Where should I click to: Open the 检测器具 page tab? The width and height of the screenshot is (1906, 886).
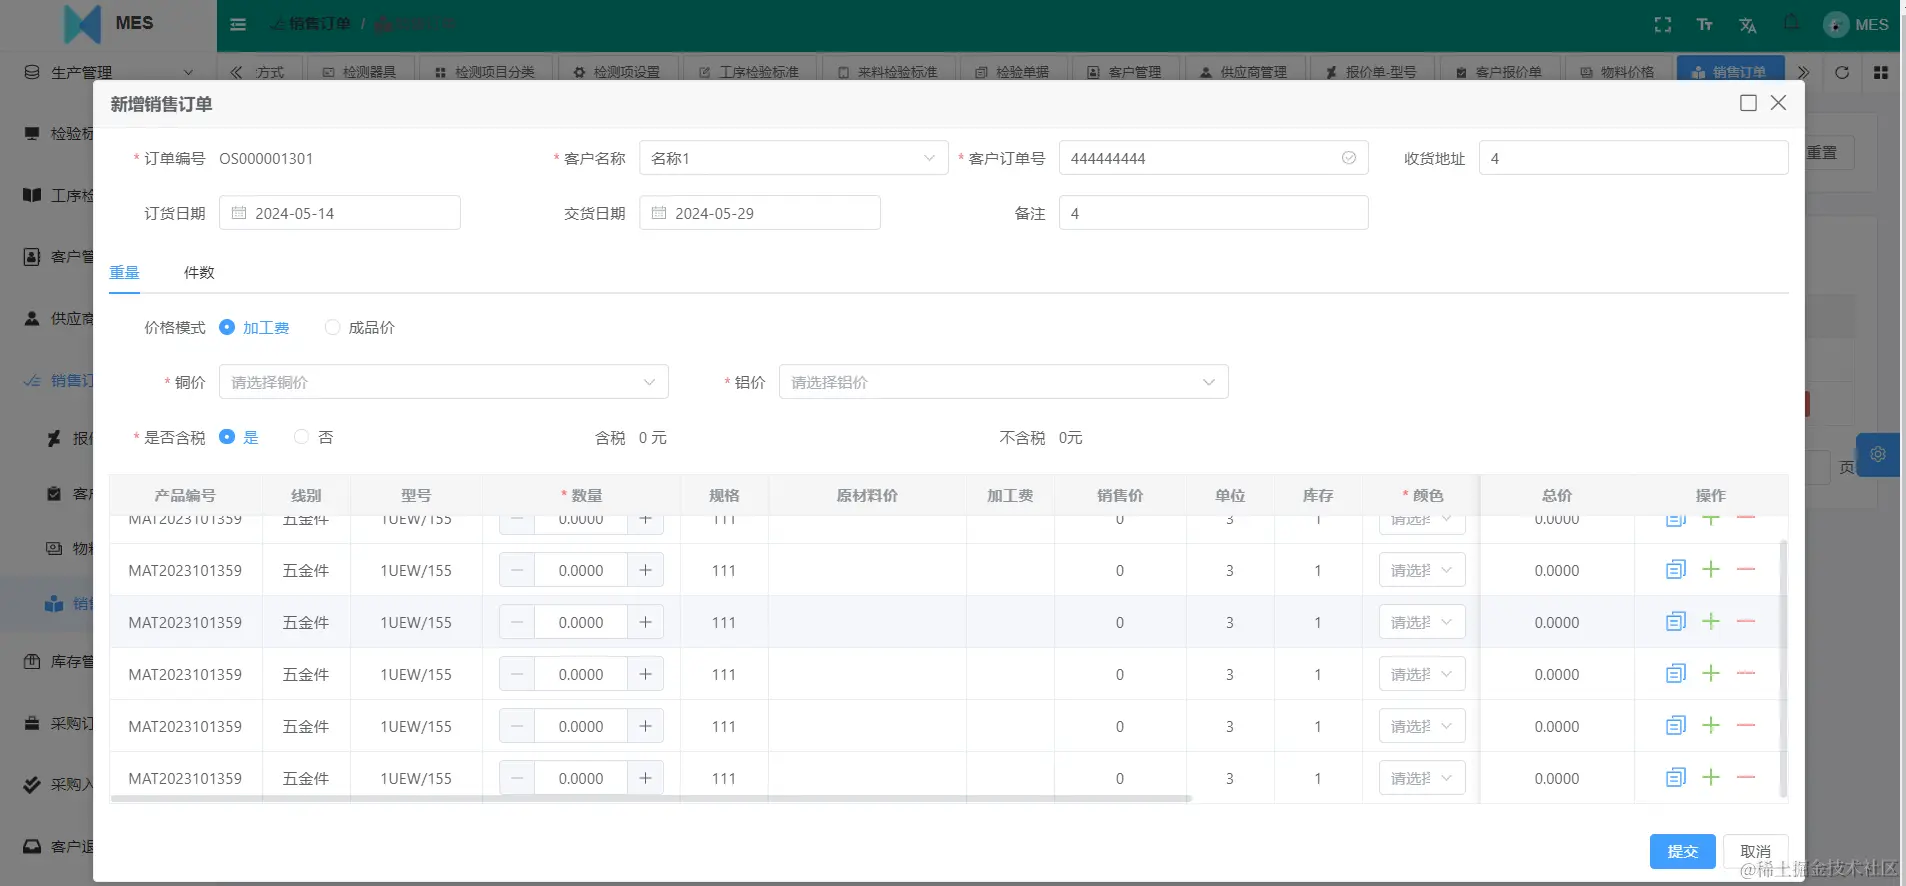click(359, 72)
